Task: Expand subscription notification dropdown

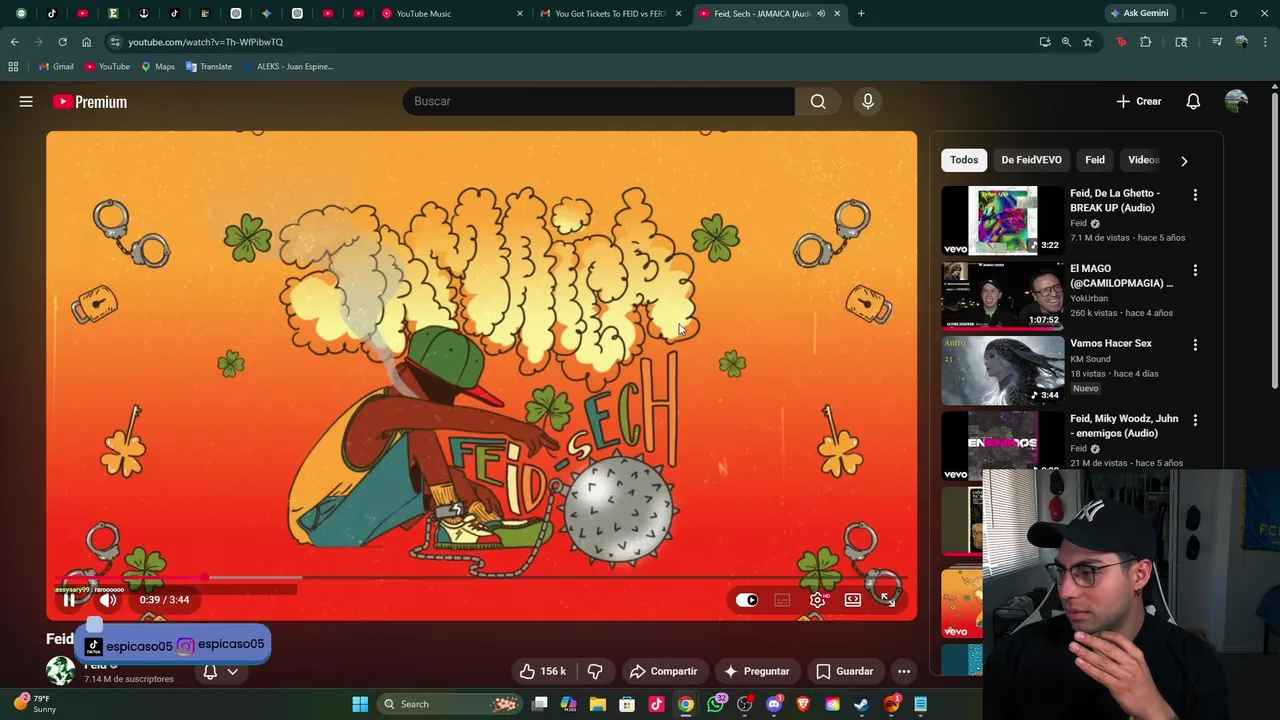Action: pos(232,671)
